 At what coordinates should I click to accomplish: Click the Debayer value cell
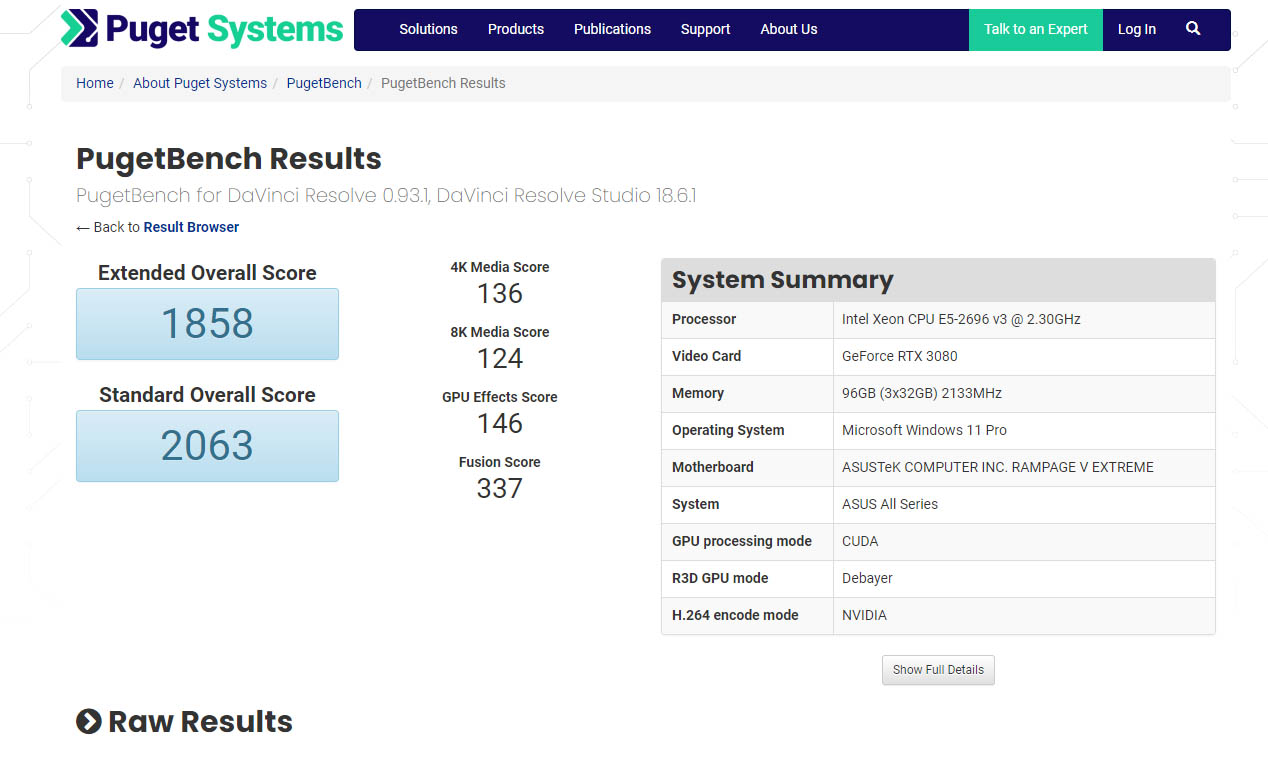pyautogui.click(x=1023, y=578)
